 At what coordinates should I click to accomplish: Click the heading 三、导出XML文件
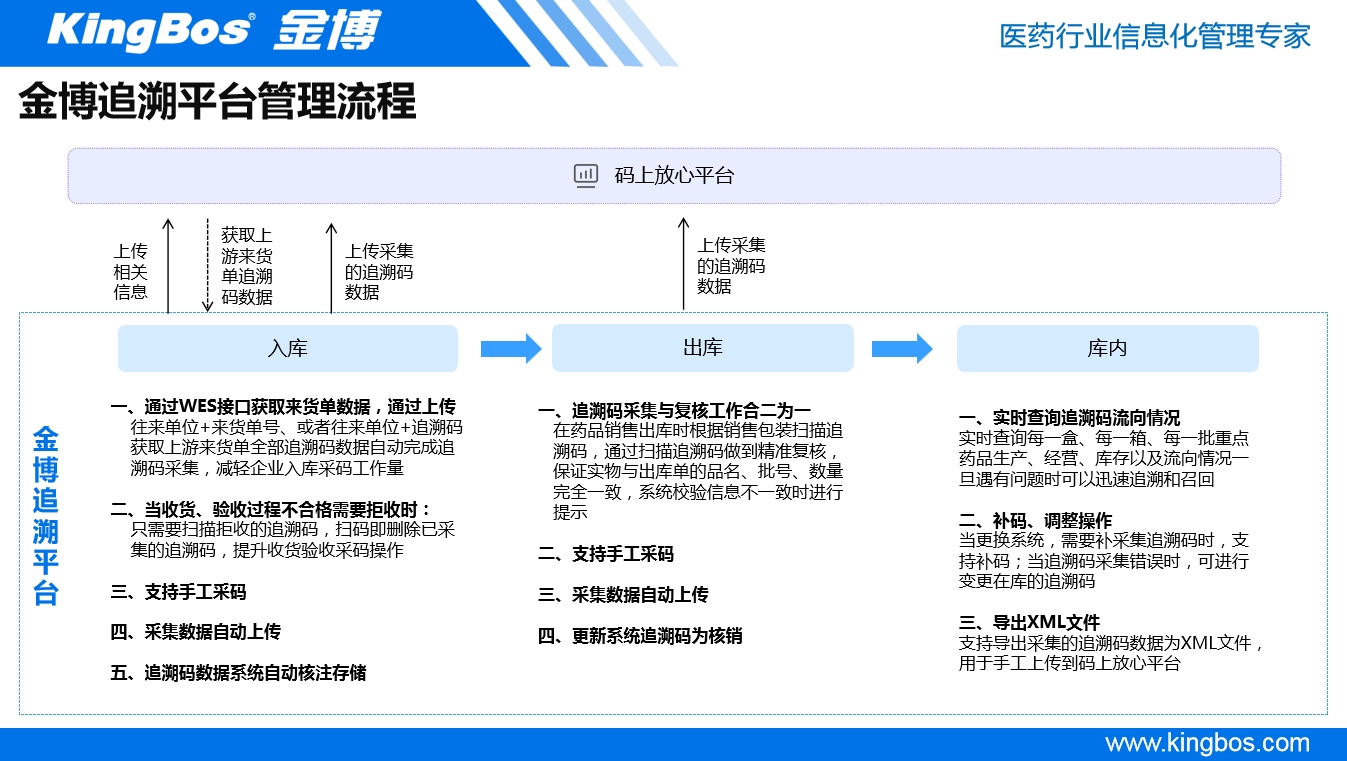tap(1029, 623)
